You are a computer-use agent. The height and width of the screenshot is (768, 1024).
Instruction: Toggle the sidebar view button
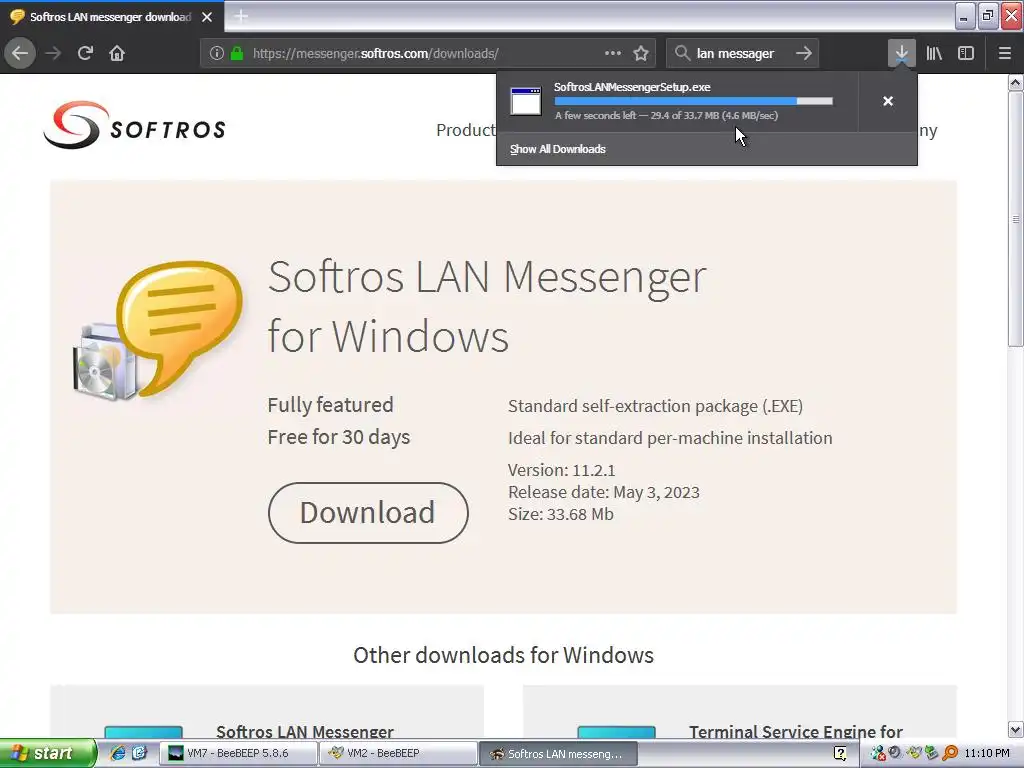coord(966,54)
